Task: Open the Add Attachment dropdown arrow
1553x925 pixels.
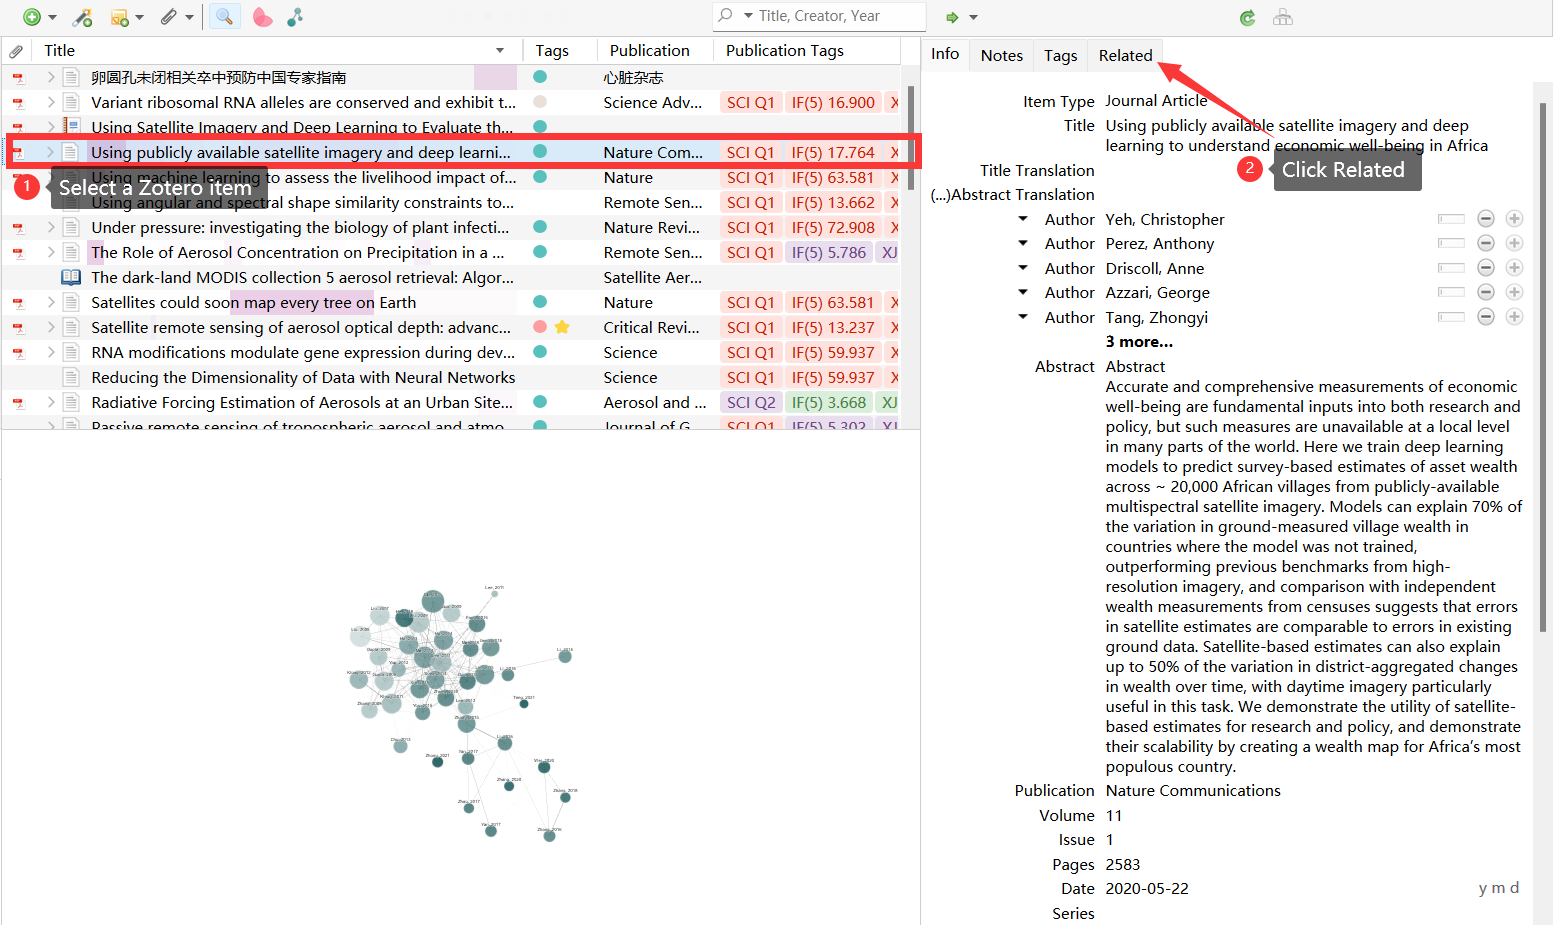Action: (x=189, y=18)
